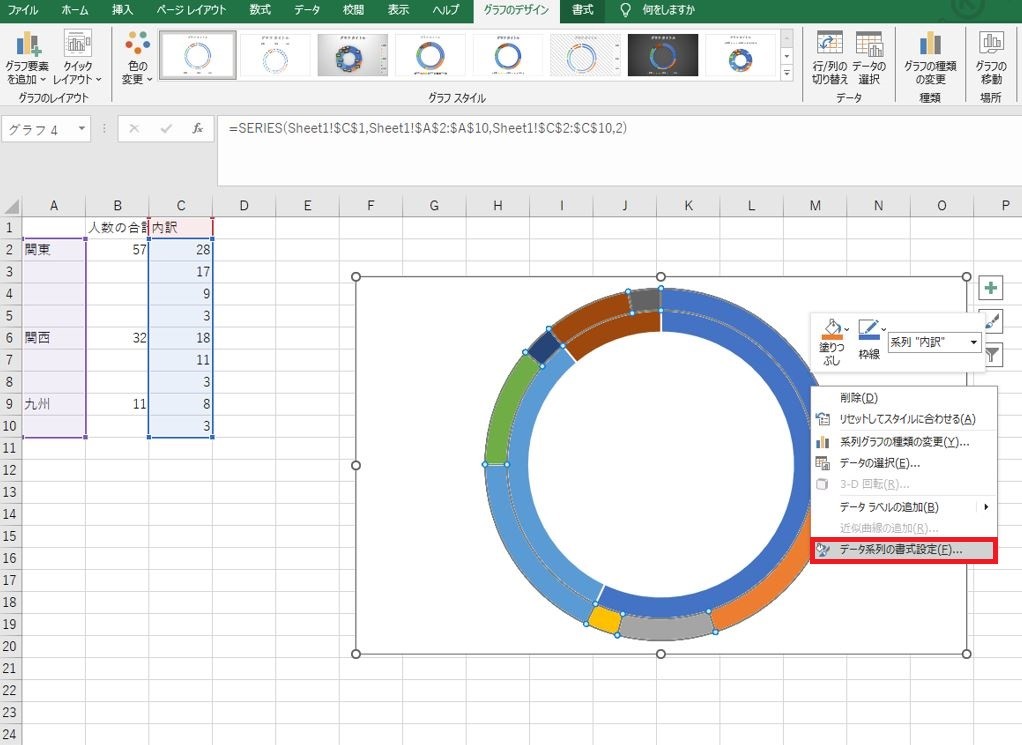Click the chart elements plus button beside chart
1022x745 pixels.
[x=990, y=288]
